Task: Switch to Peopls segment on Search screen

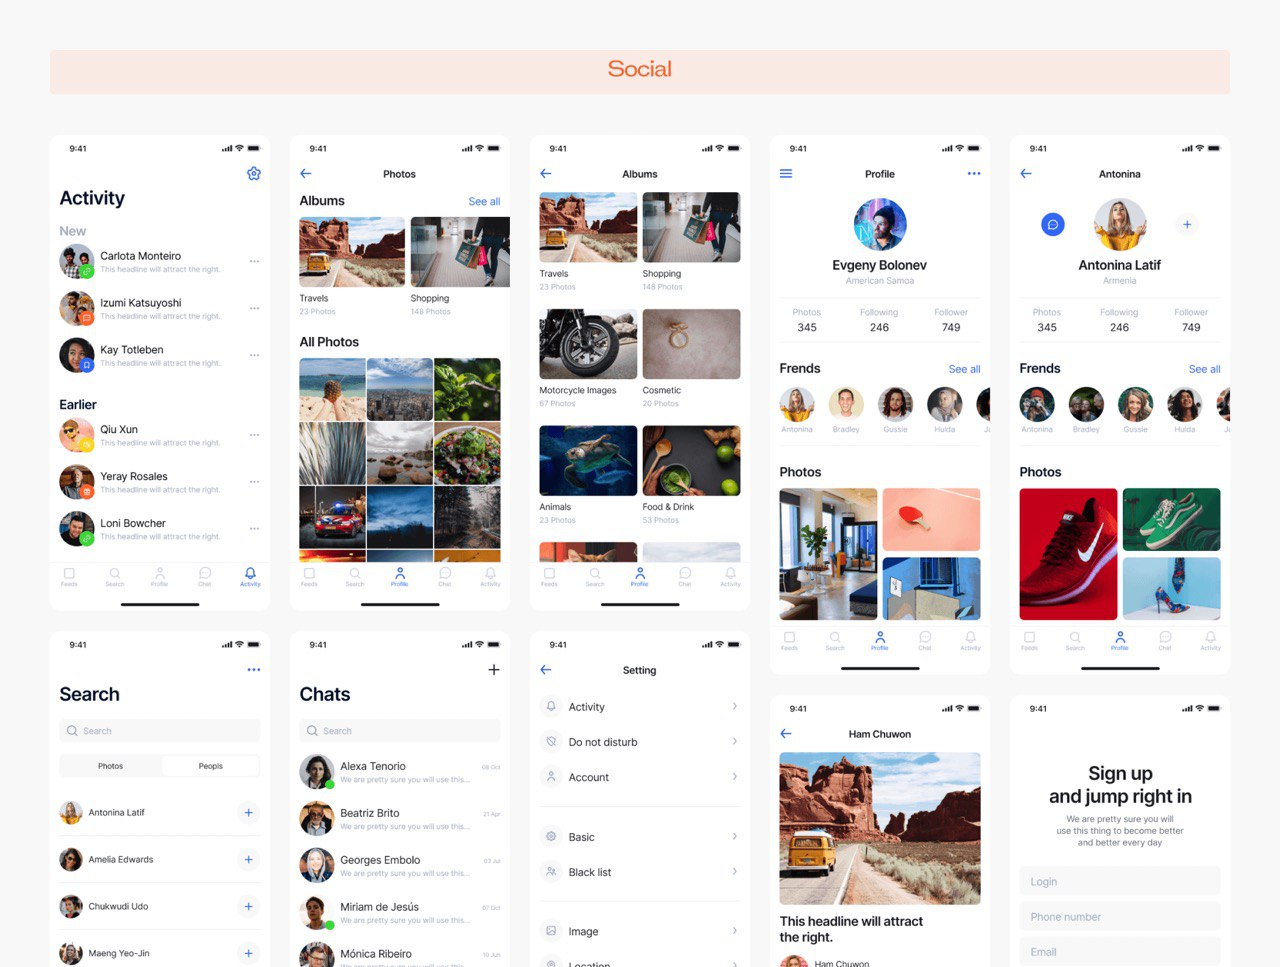Action: (x=210, y=766)
